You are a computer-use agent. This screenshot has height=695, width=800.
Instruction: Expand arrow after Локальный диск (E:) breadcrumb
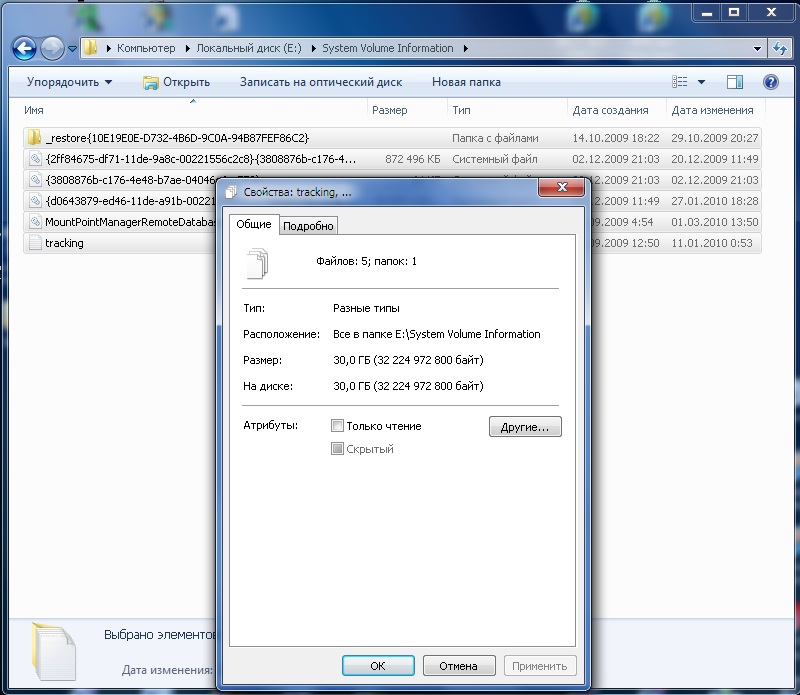click(313, 48)
